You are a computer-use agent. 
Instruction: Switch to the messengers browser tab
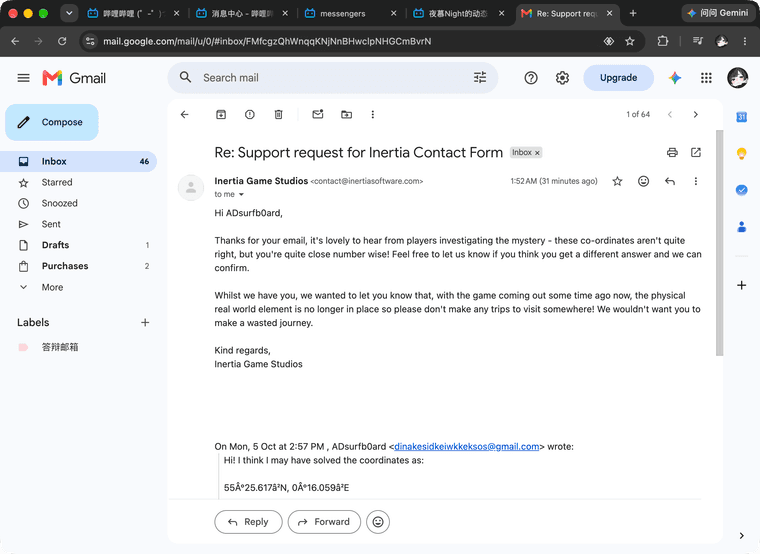[342, 14]
